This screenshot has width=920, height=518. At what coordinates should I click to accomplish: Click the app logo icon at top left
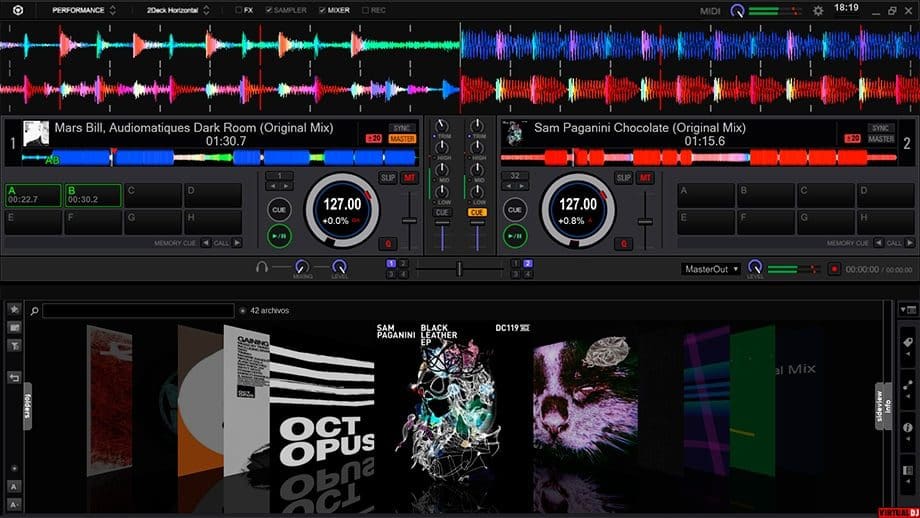pyautogui.click(x=18, y=10)
